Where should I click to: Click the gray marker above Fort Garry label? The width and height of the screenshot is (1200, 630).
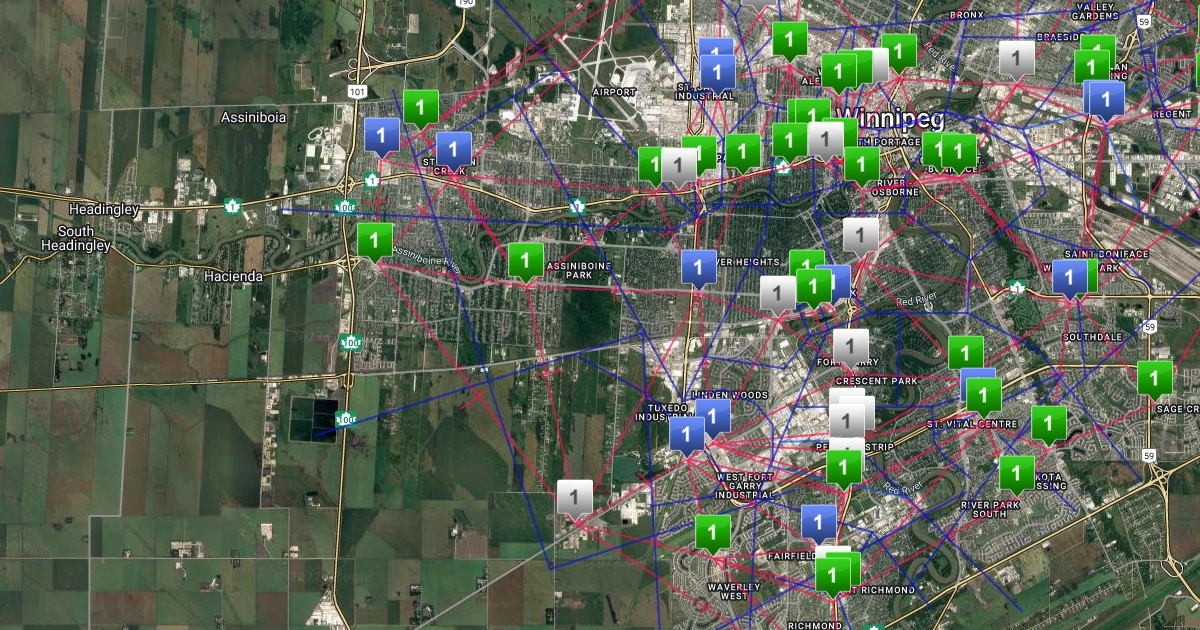[850, 346]
